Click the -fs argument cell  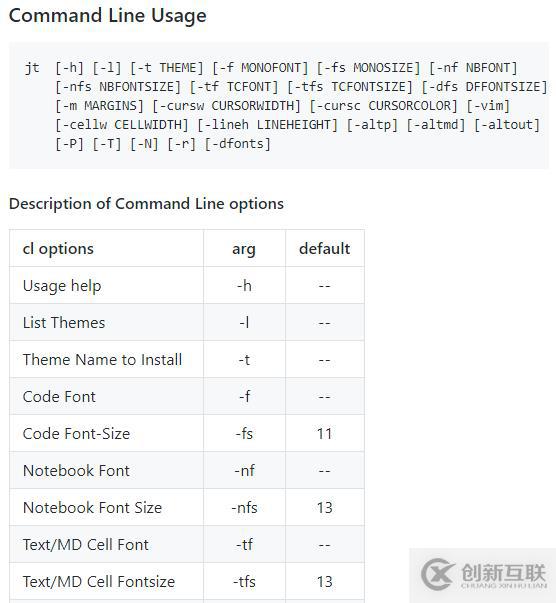(244, 434)
